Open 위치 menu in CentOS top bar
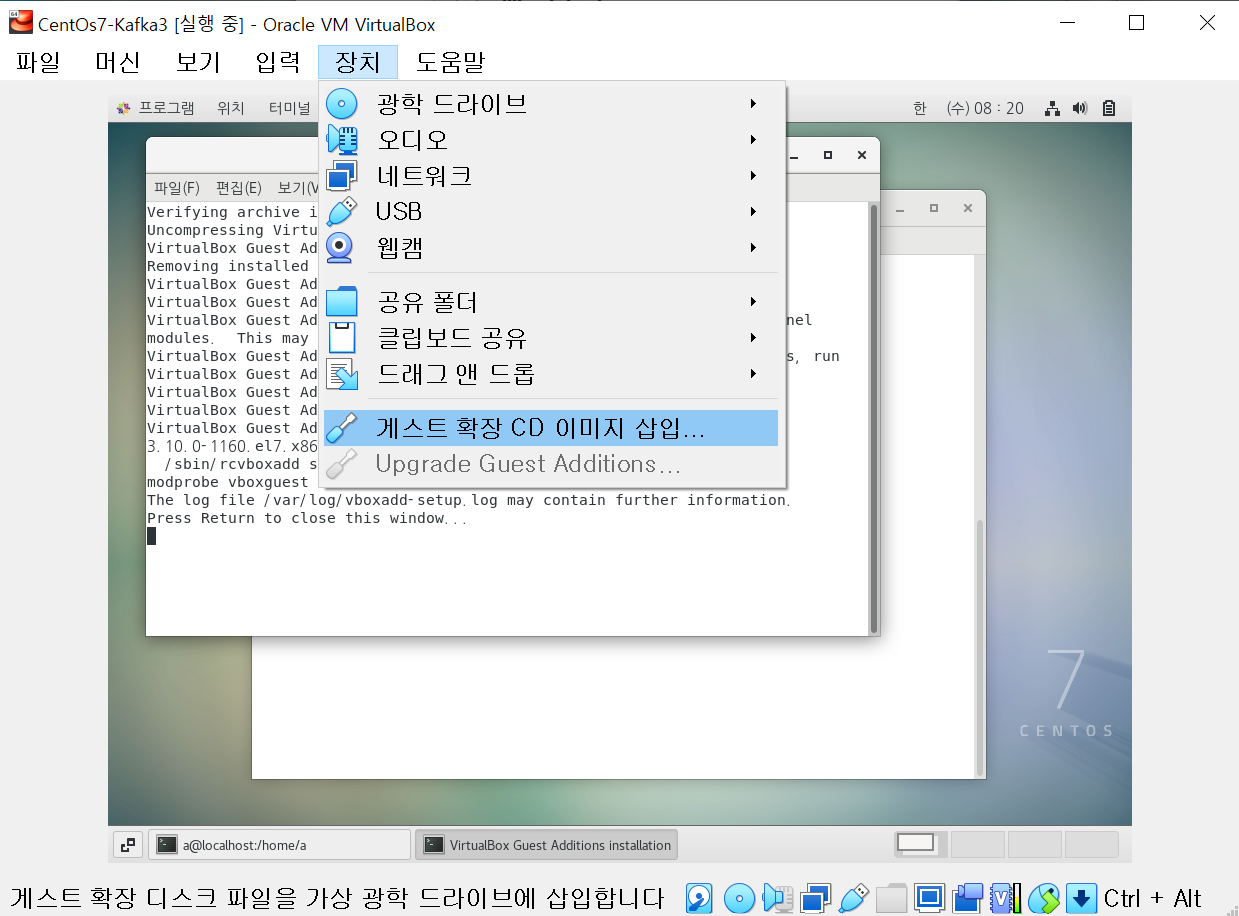This screenshot has width=1239, height=916. point(231,108)
